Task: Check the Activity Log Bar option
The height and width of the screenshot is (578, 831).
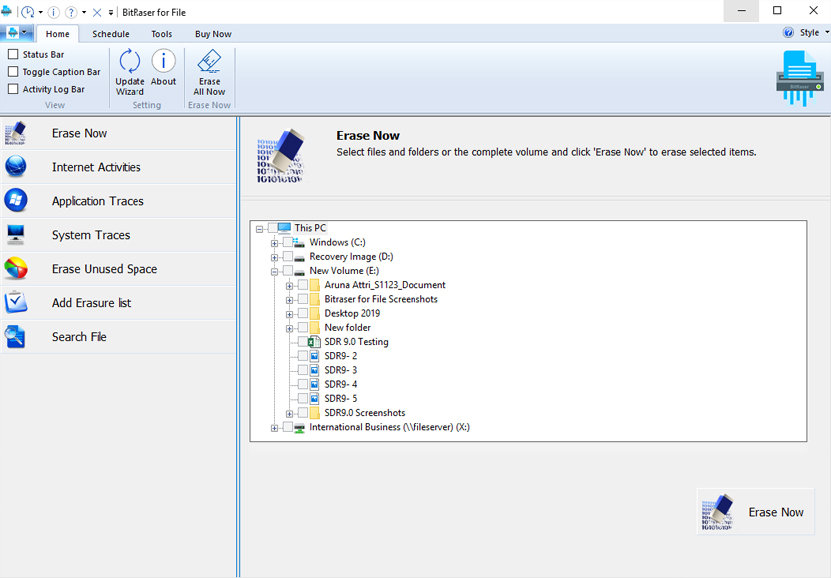Action: click(x=13, y=89)
